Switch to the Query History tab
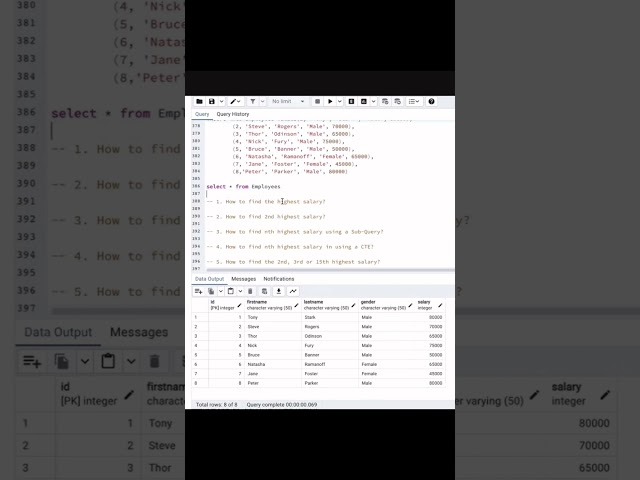640x480 pixels. 233,114
